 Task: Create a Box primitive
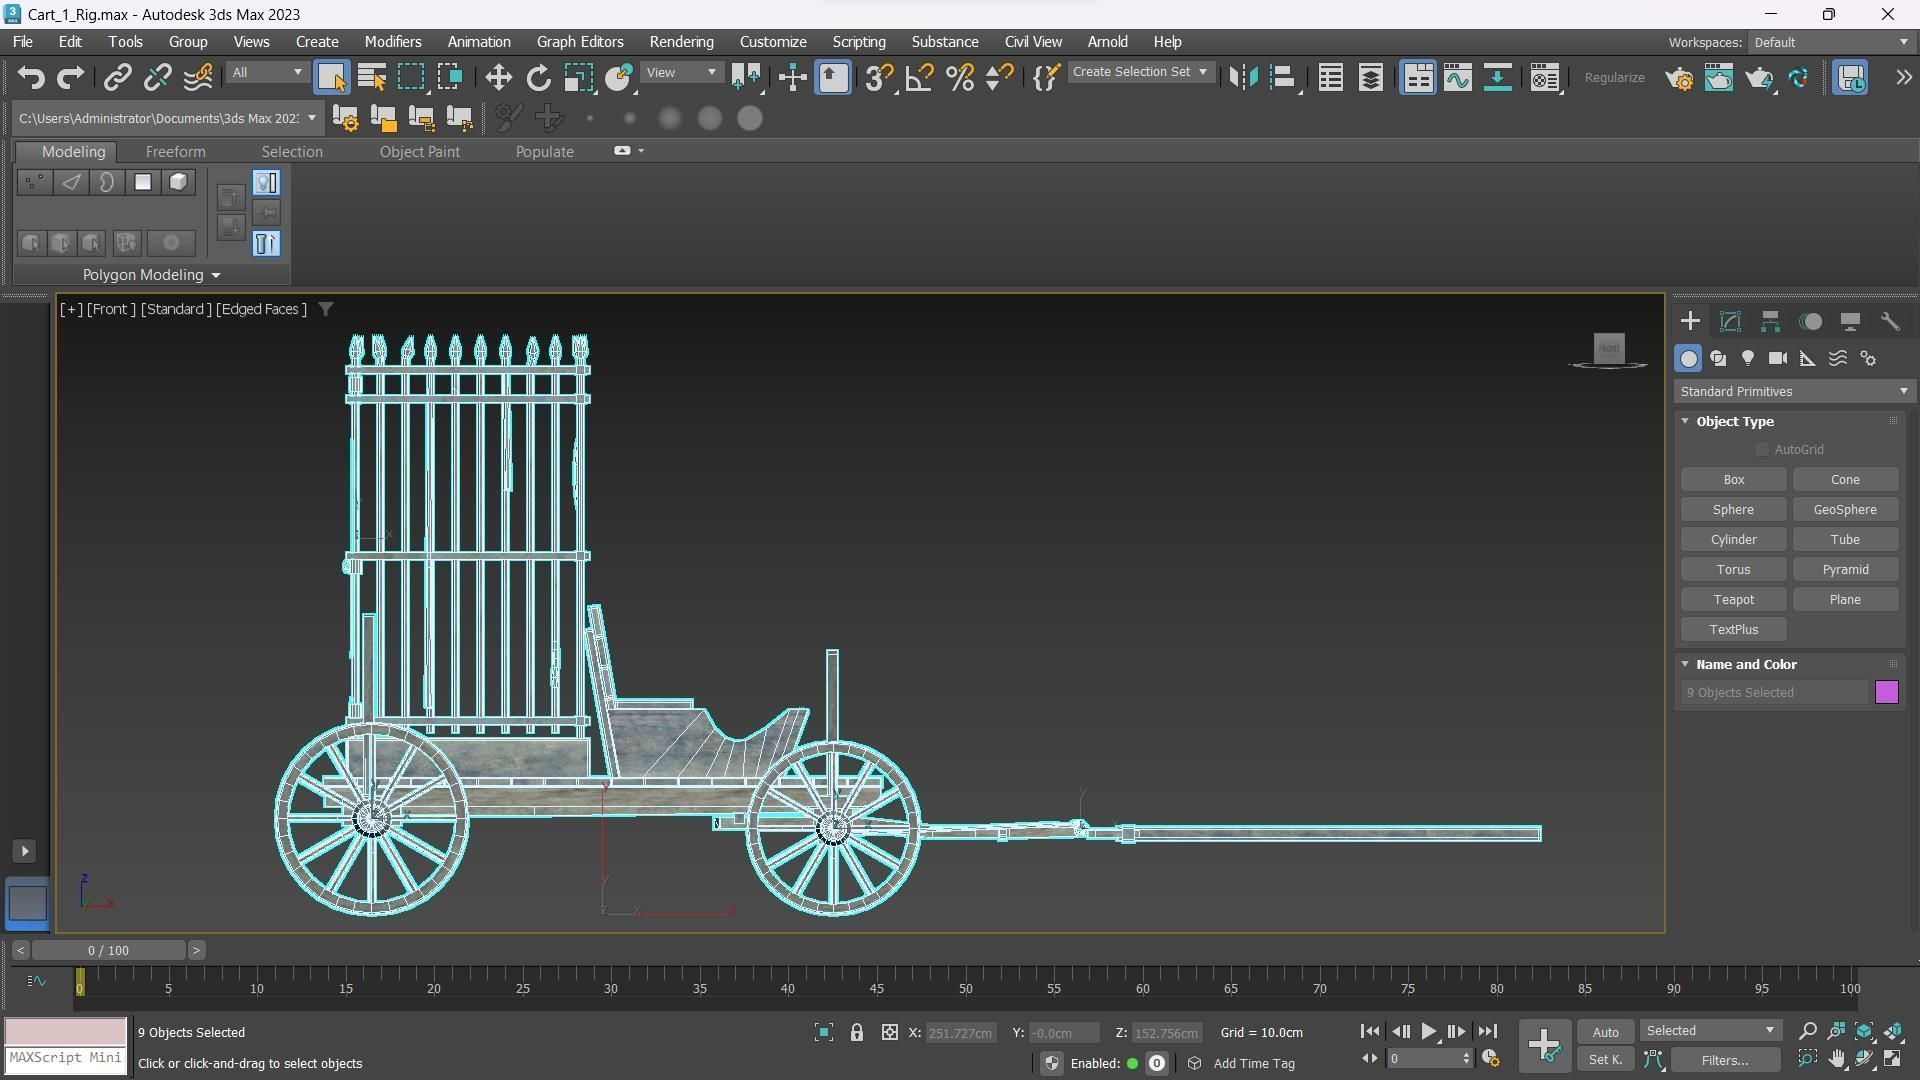[x=1733, y=480]
